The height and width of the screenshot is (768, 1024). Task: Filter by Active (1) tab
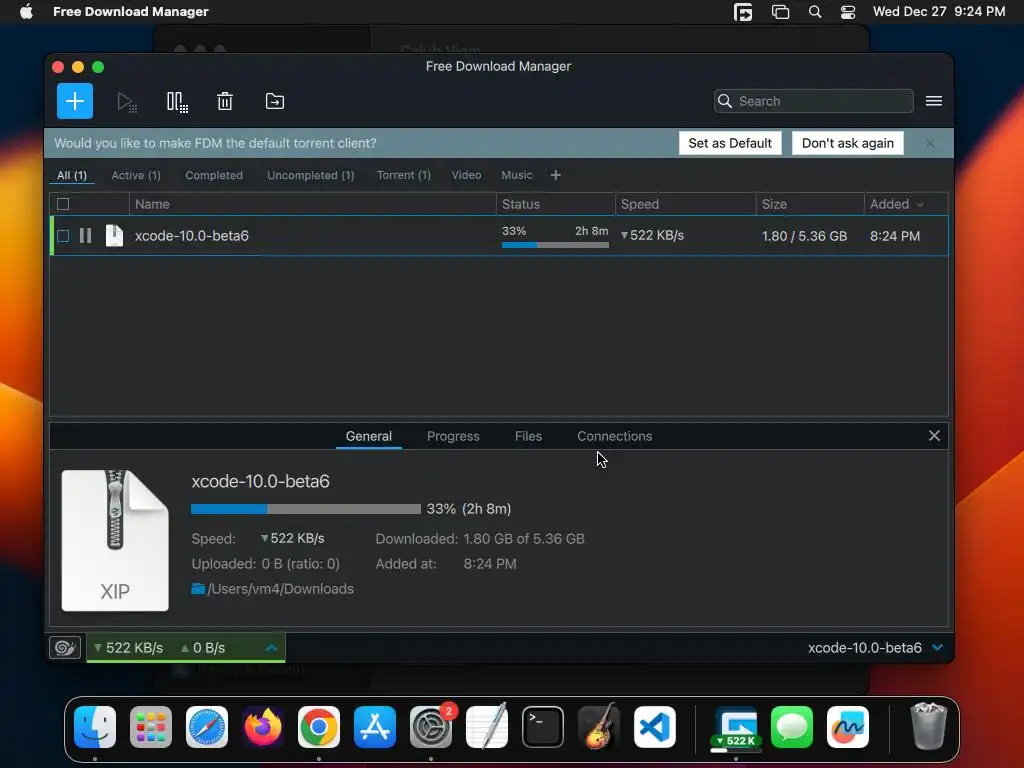click(136, 175)
